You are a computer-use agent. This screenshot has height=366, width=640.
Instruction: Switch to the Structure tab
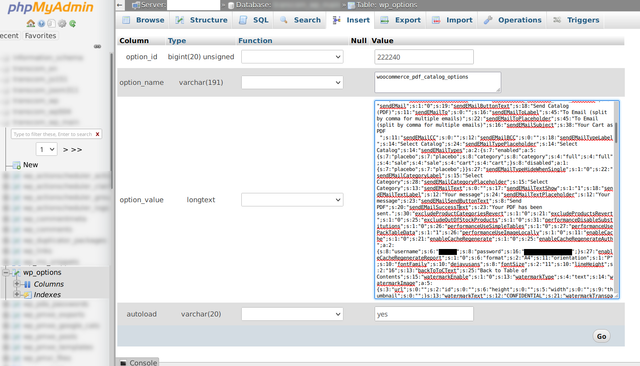201,20
